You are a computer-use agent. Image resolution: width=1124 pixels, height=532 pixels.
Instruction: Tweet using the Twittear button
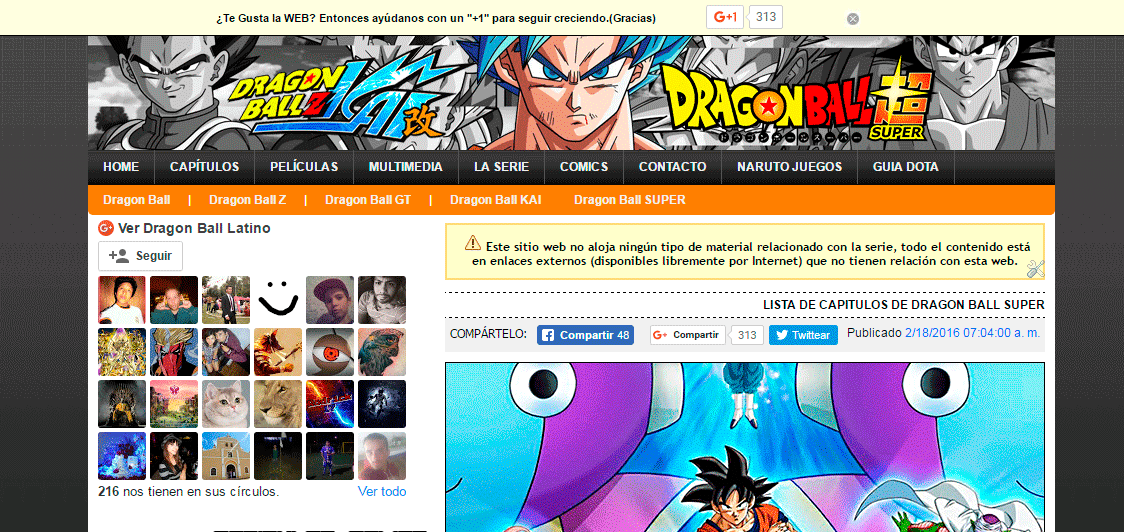[x=804, y=335]
